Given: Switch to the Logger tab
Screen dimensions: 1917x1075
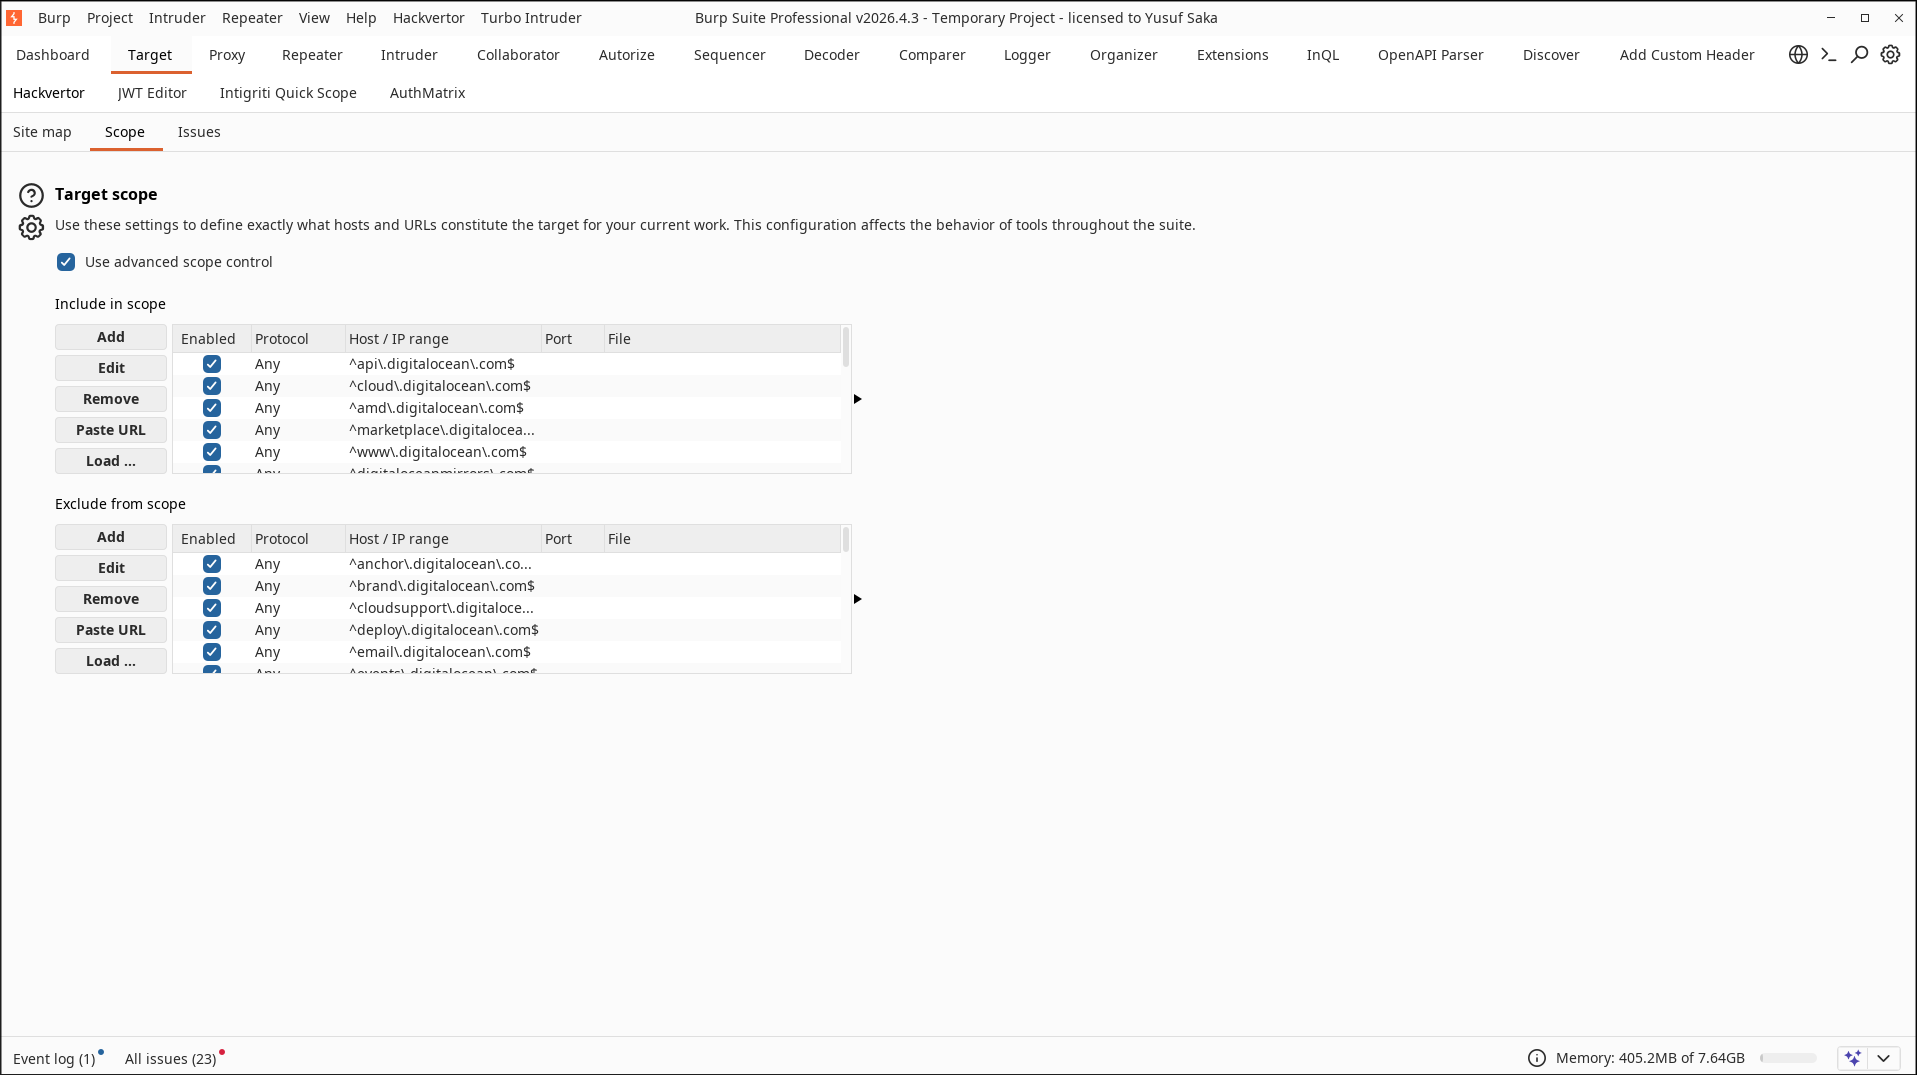Looking at the screenshot, I should point(1027,55).
